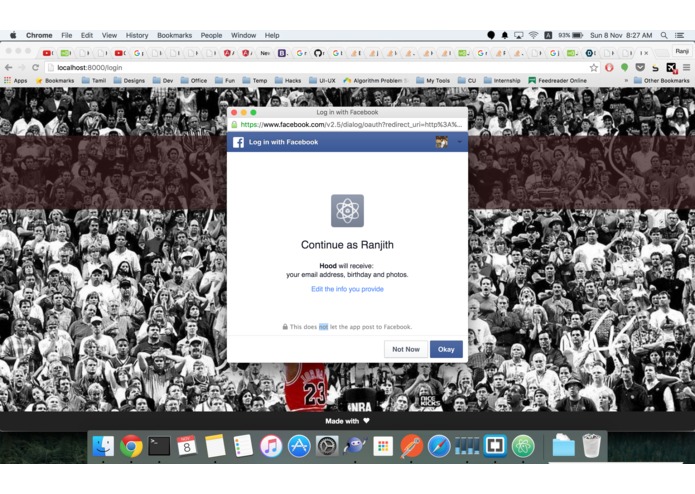Open Terminal from the dock

click(x=159, y=446)
